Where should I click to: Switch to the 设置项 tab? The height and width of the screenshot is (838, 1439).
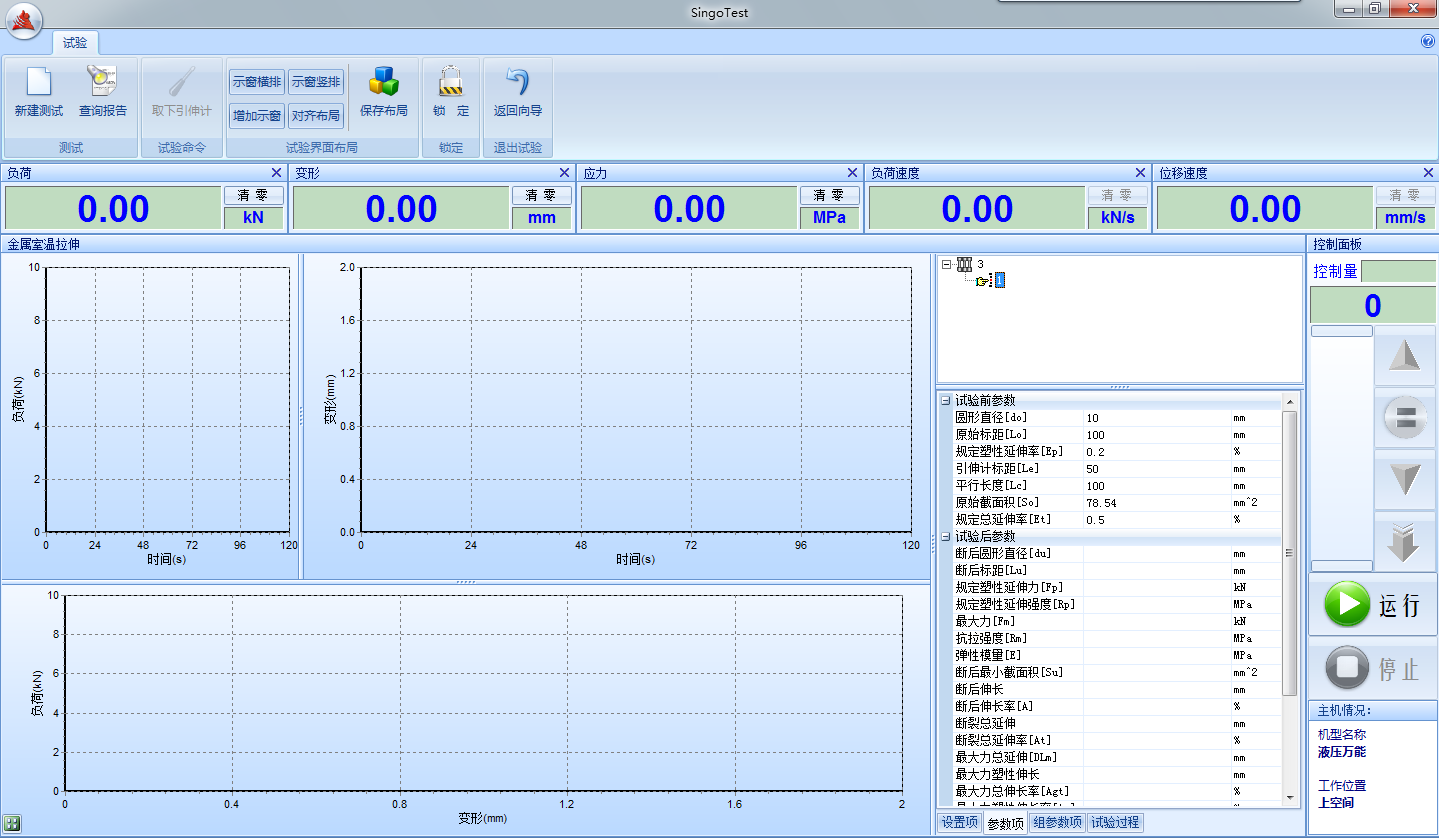point(959,823)
